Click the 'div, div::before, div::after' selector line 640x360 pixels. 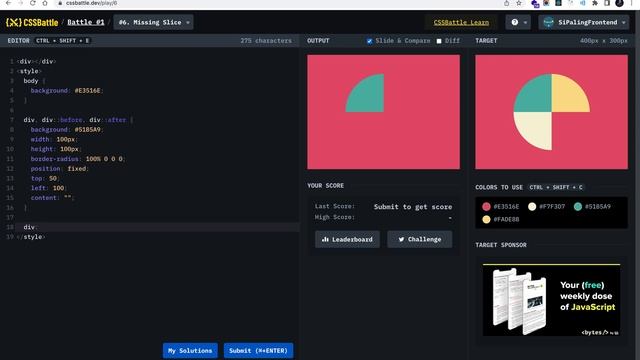pos(78,120)
